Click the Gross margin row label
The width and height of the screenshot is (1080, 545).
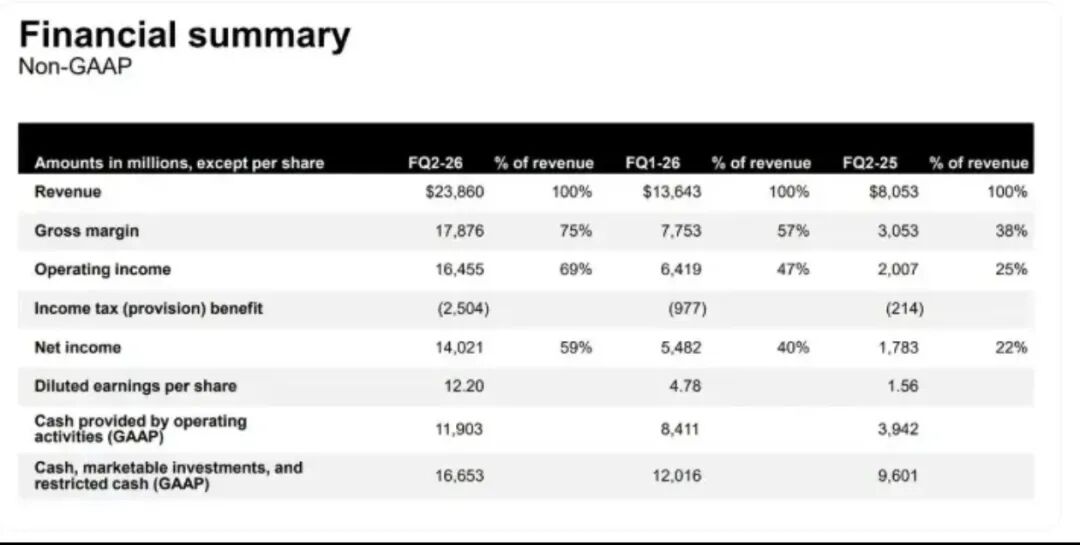87,230
